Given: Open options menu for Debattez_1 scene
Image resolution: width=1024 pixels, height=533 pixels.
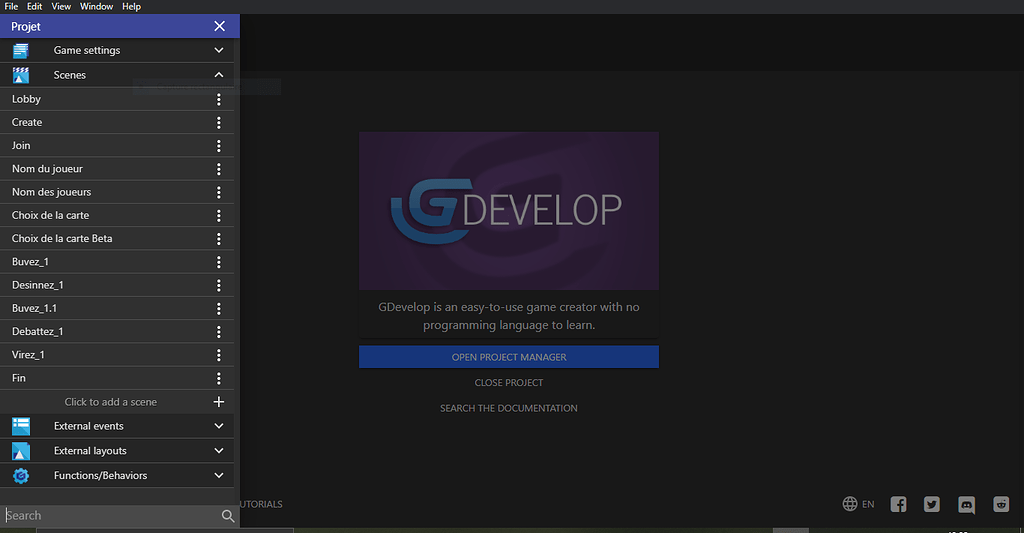Looking at the screenshot, I should pyautogui.click(x=219, y=332).
